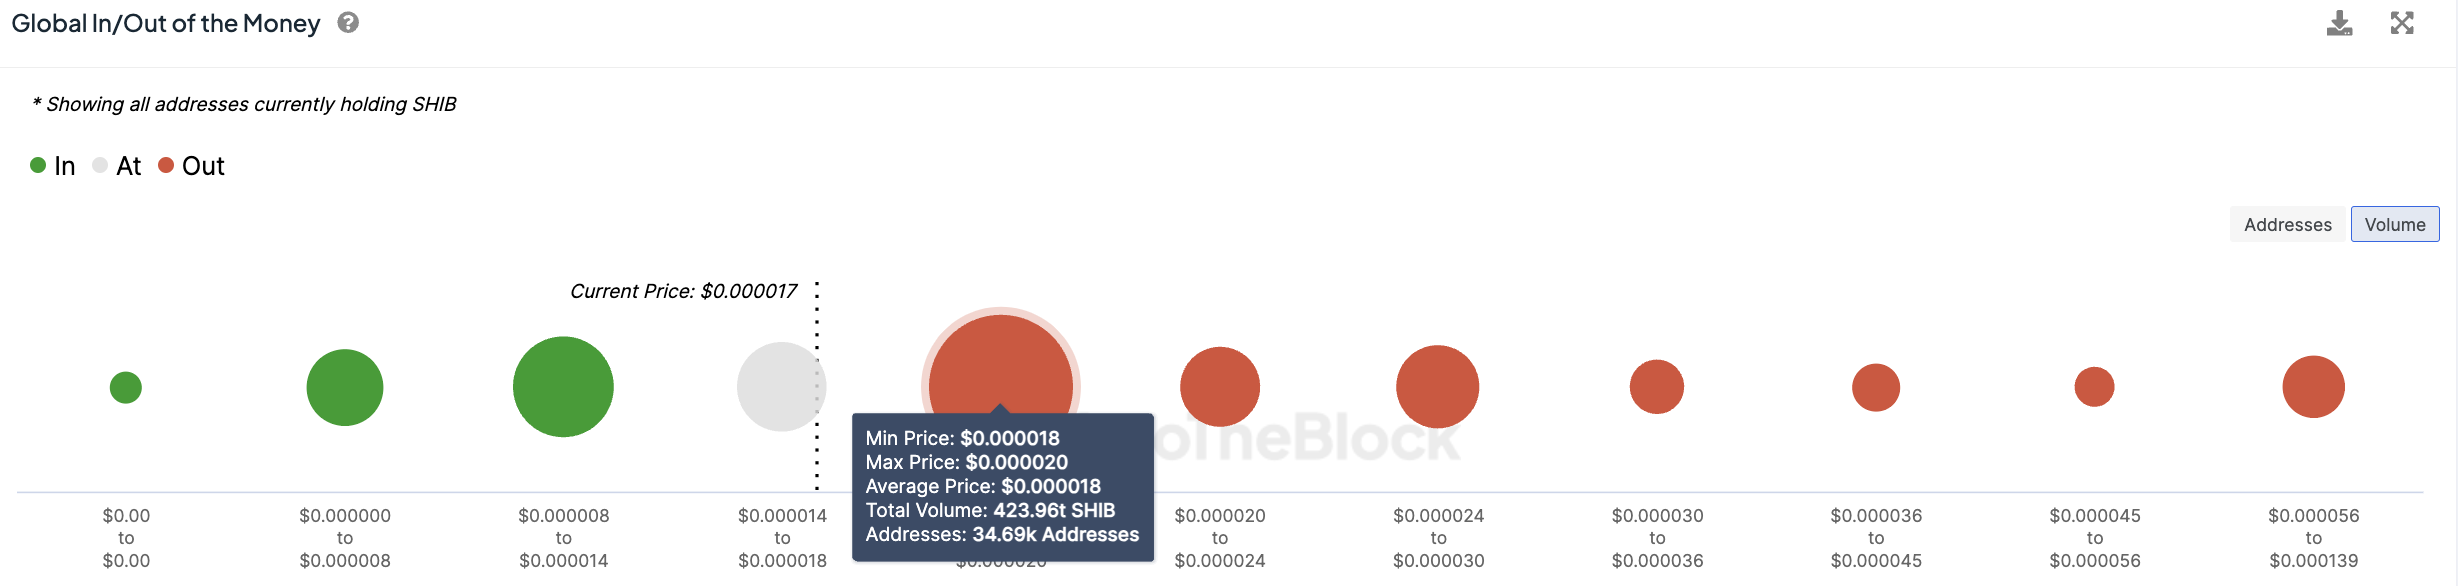Click the help question mark icon
2458x586 pixels.
[348, 23]
